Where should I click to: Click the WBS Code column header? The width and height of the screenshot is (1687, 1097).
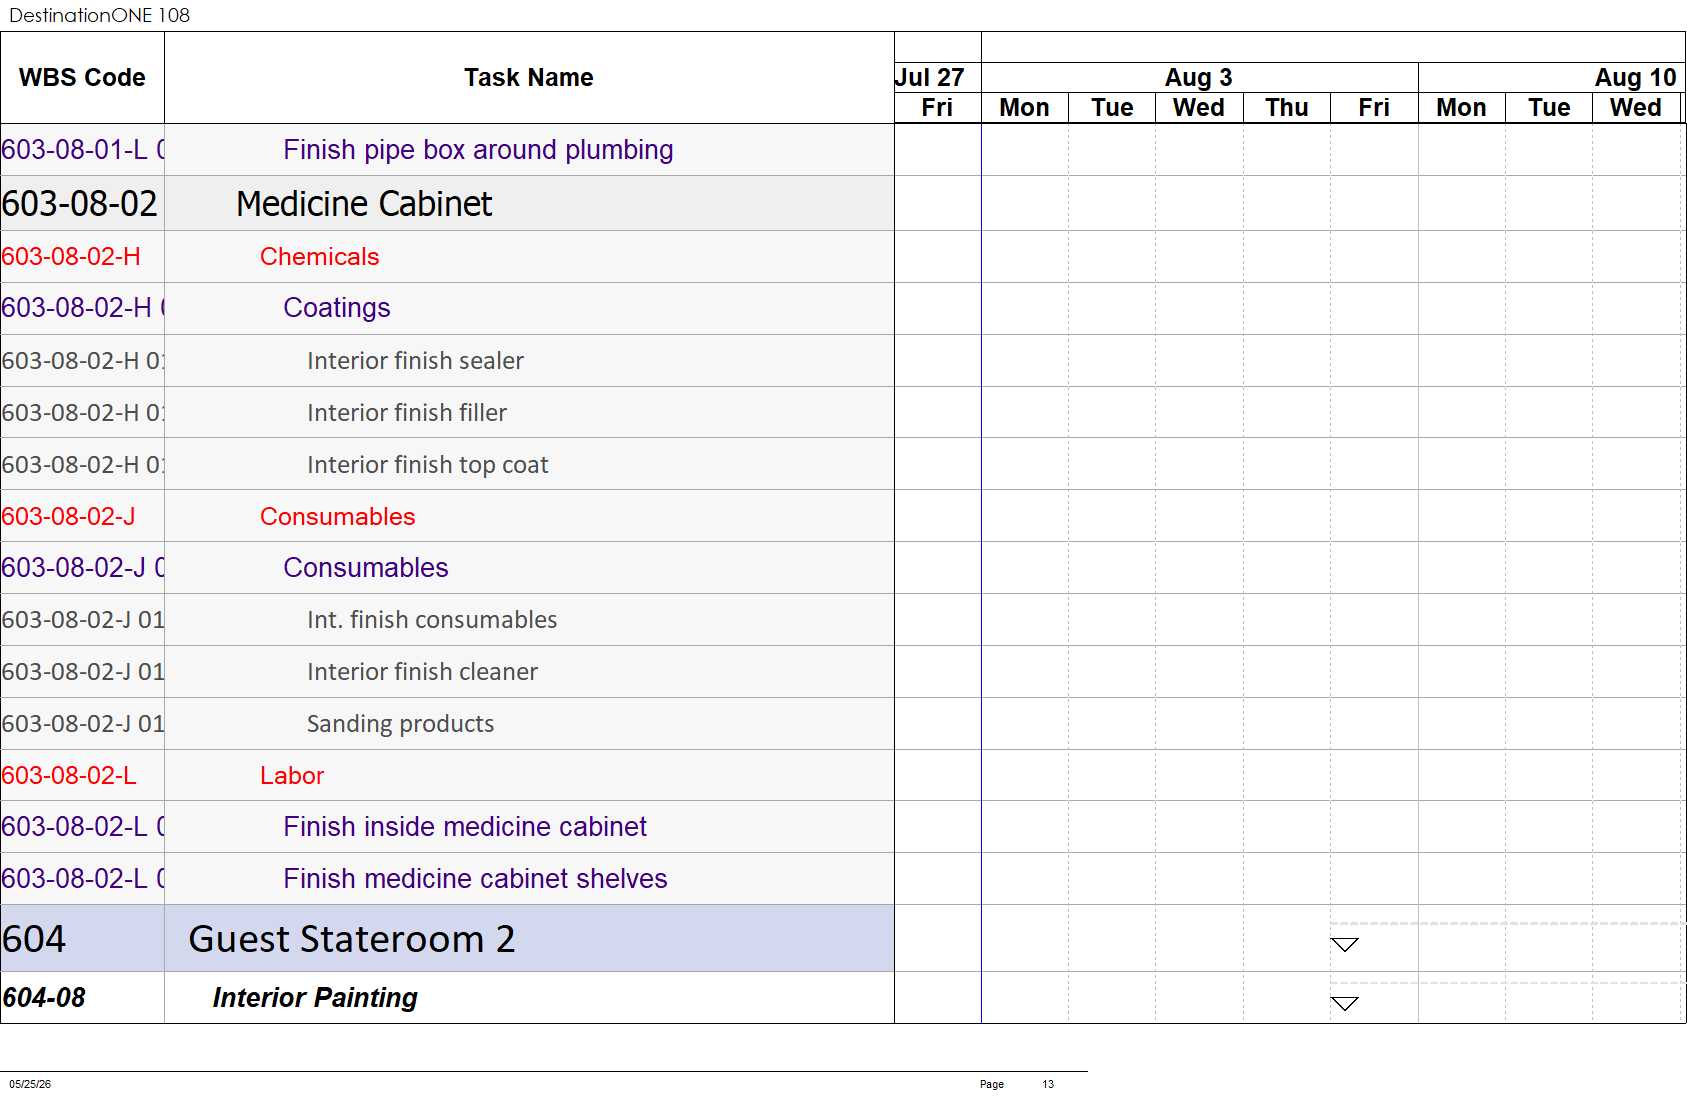coord(82,78)
